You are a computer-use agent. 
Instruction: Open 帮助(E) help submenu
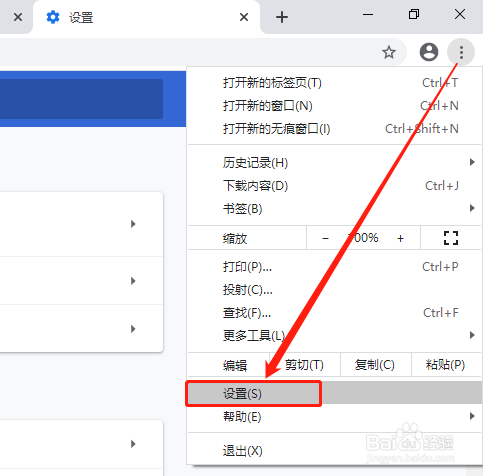click(x=334, y=417)
